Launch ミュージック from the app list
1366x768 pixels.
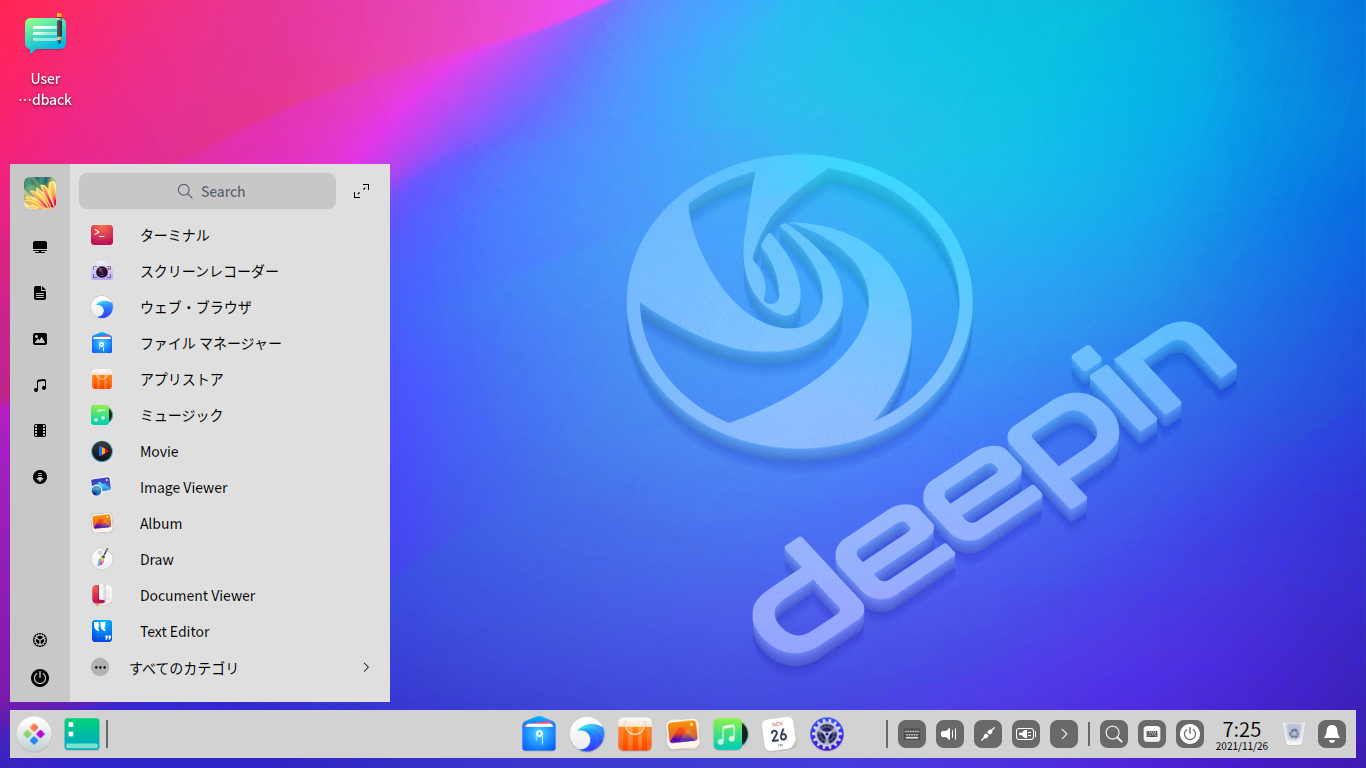coord(230,415)
